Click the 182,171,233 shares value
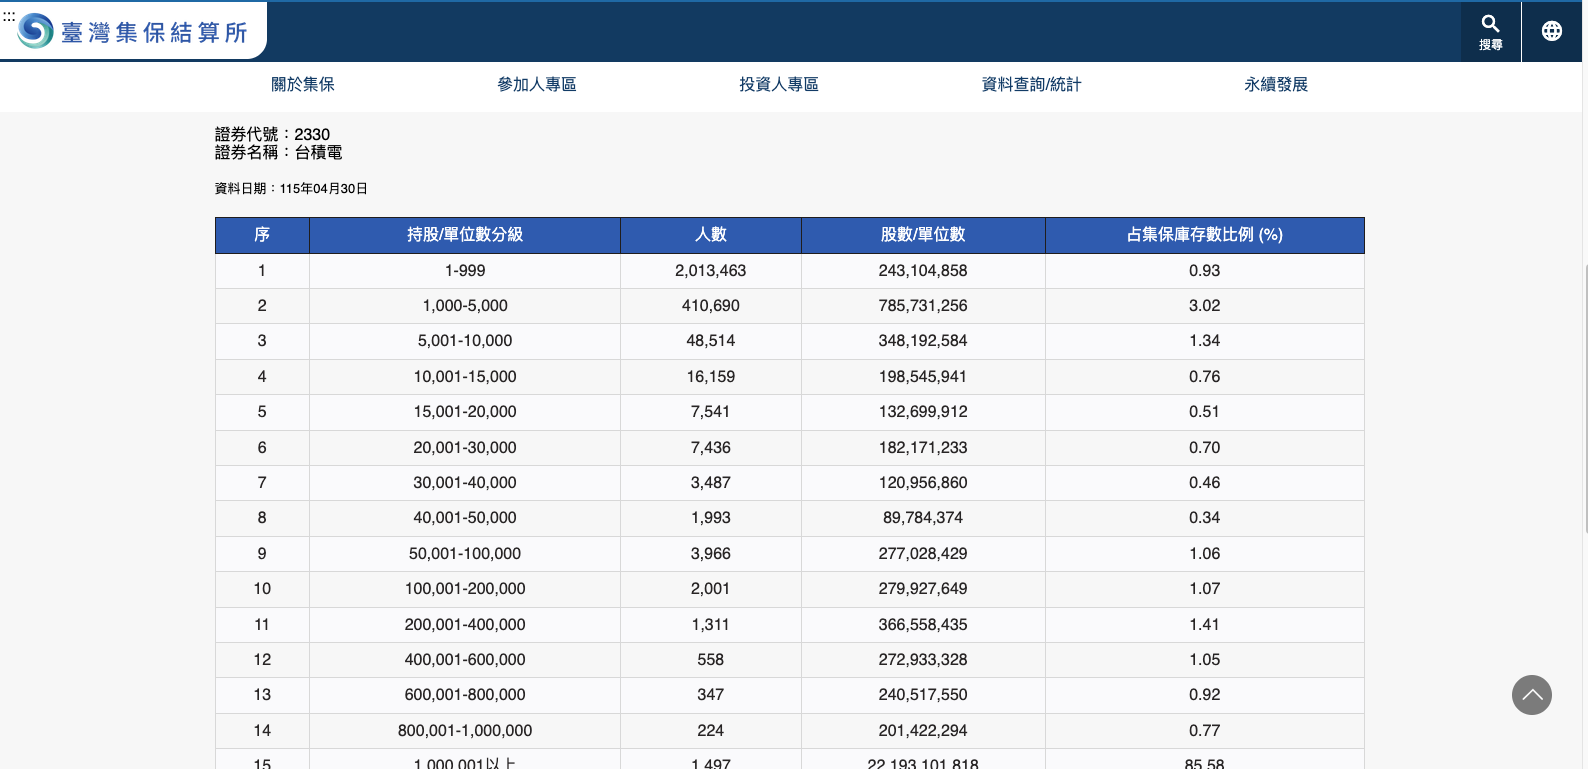The width and height of the screenshot is (1588, 769). tap(923, 448)
